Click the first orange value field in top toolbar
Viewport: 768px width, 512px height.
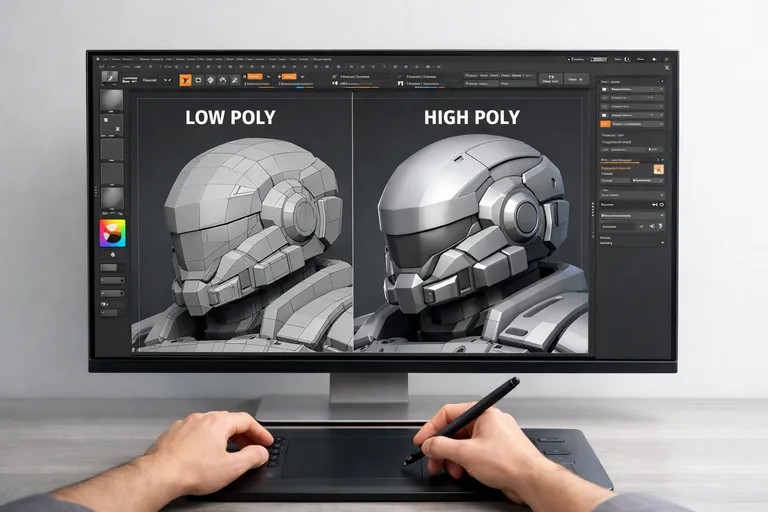click(254, 76)
